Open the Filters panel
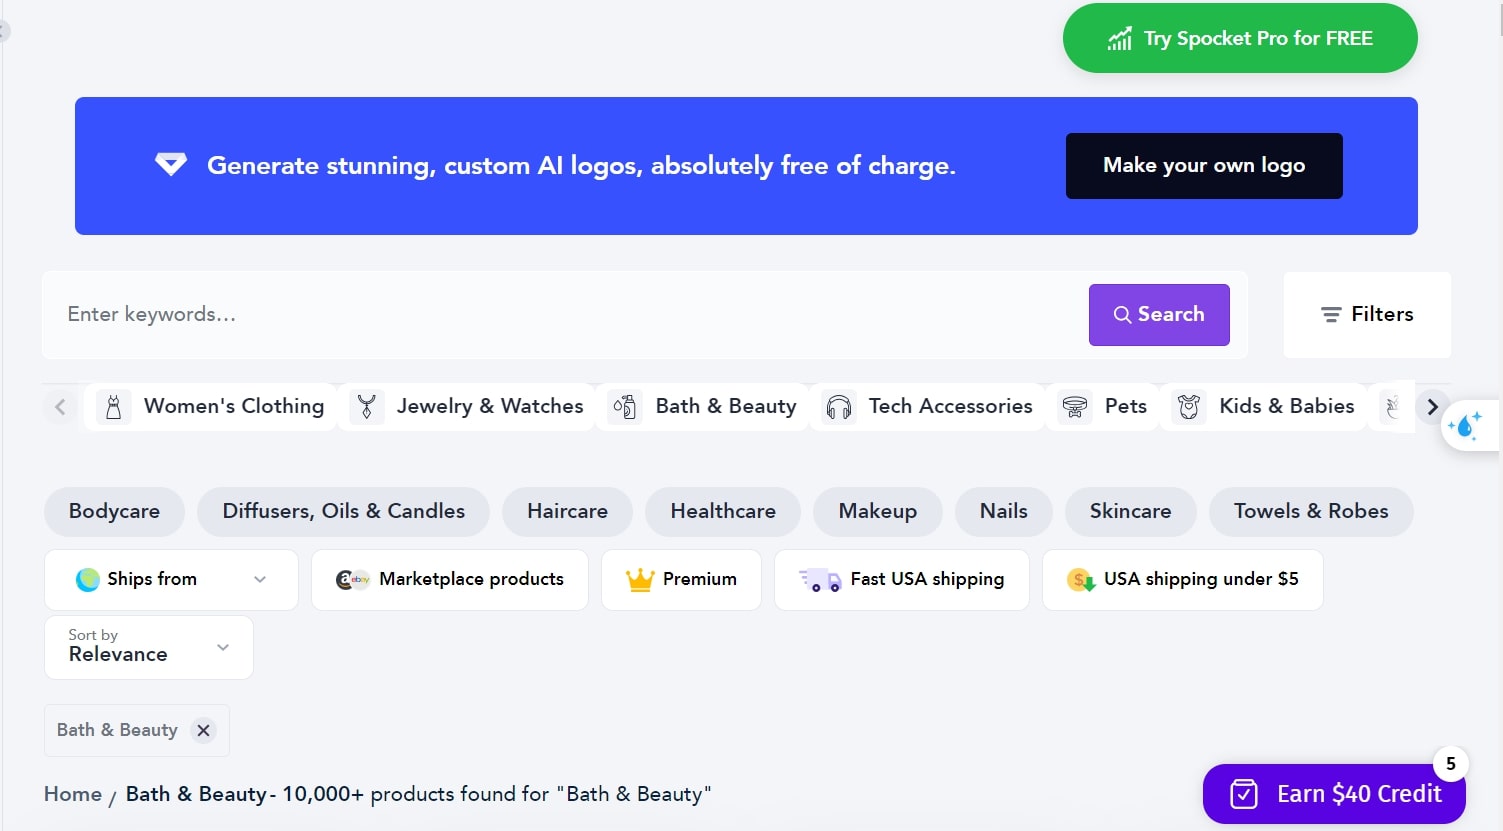The width and height of the screenshot is (1503, 831). coord(1367,315)
